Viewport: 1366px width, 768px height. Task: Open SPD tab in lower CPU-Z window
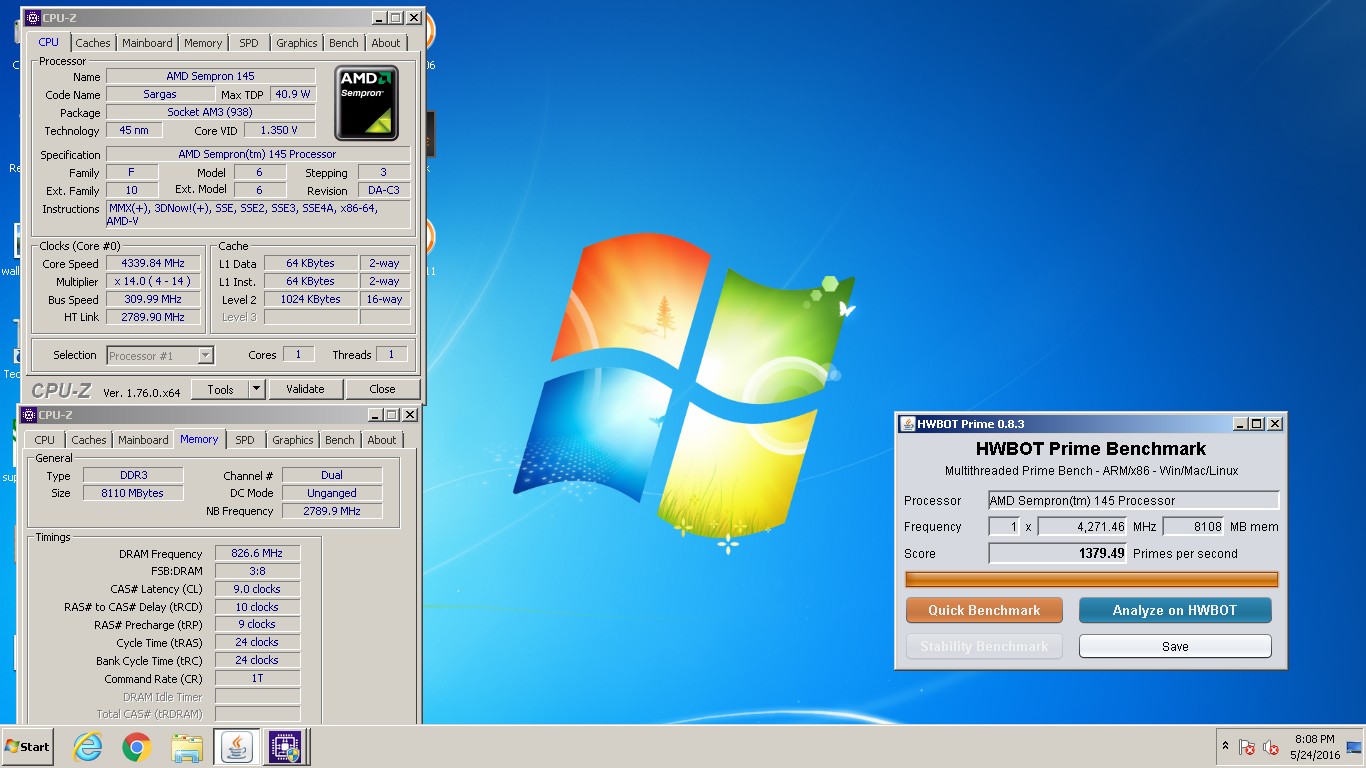[x=245, y=440]
